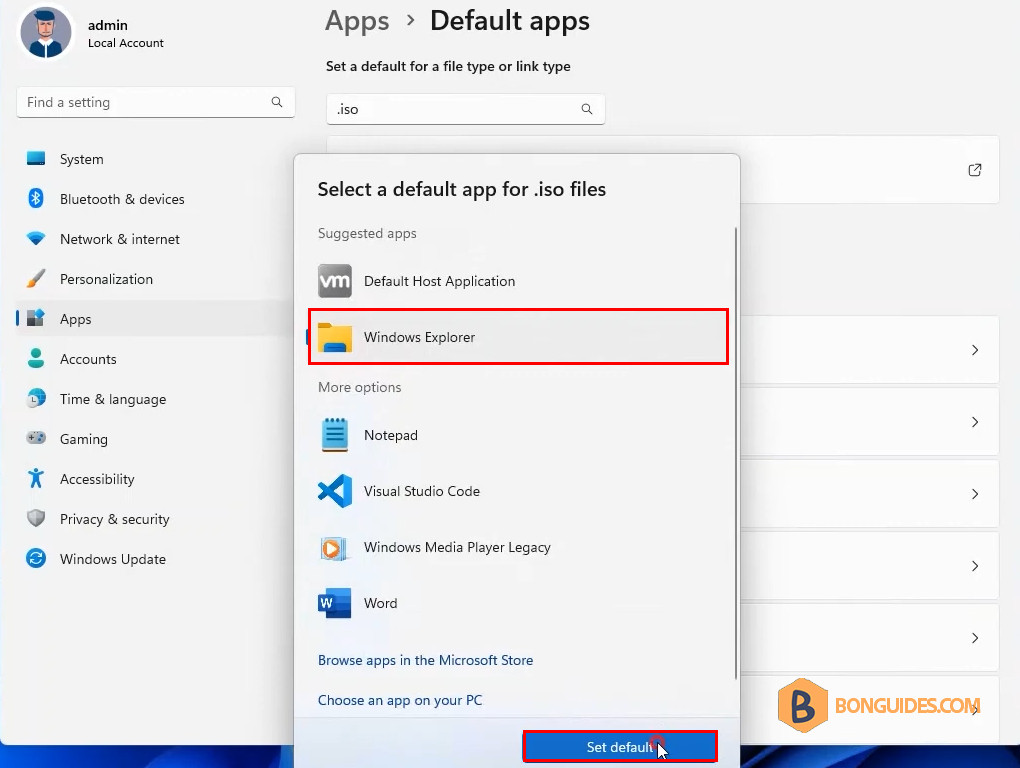This screenshot has width=1020, height=768.
Task: Click the System monitor icon in sidebar
Action: coord(36,159)
